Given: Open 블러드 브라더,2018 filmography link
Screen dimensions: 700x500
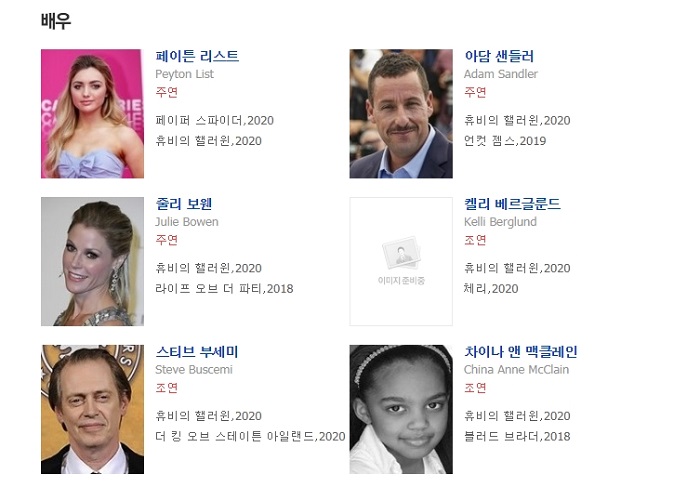Looking at the screenshot, I should (x=517, y=437).
